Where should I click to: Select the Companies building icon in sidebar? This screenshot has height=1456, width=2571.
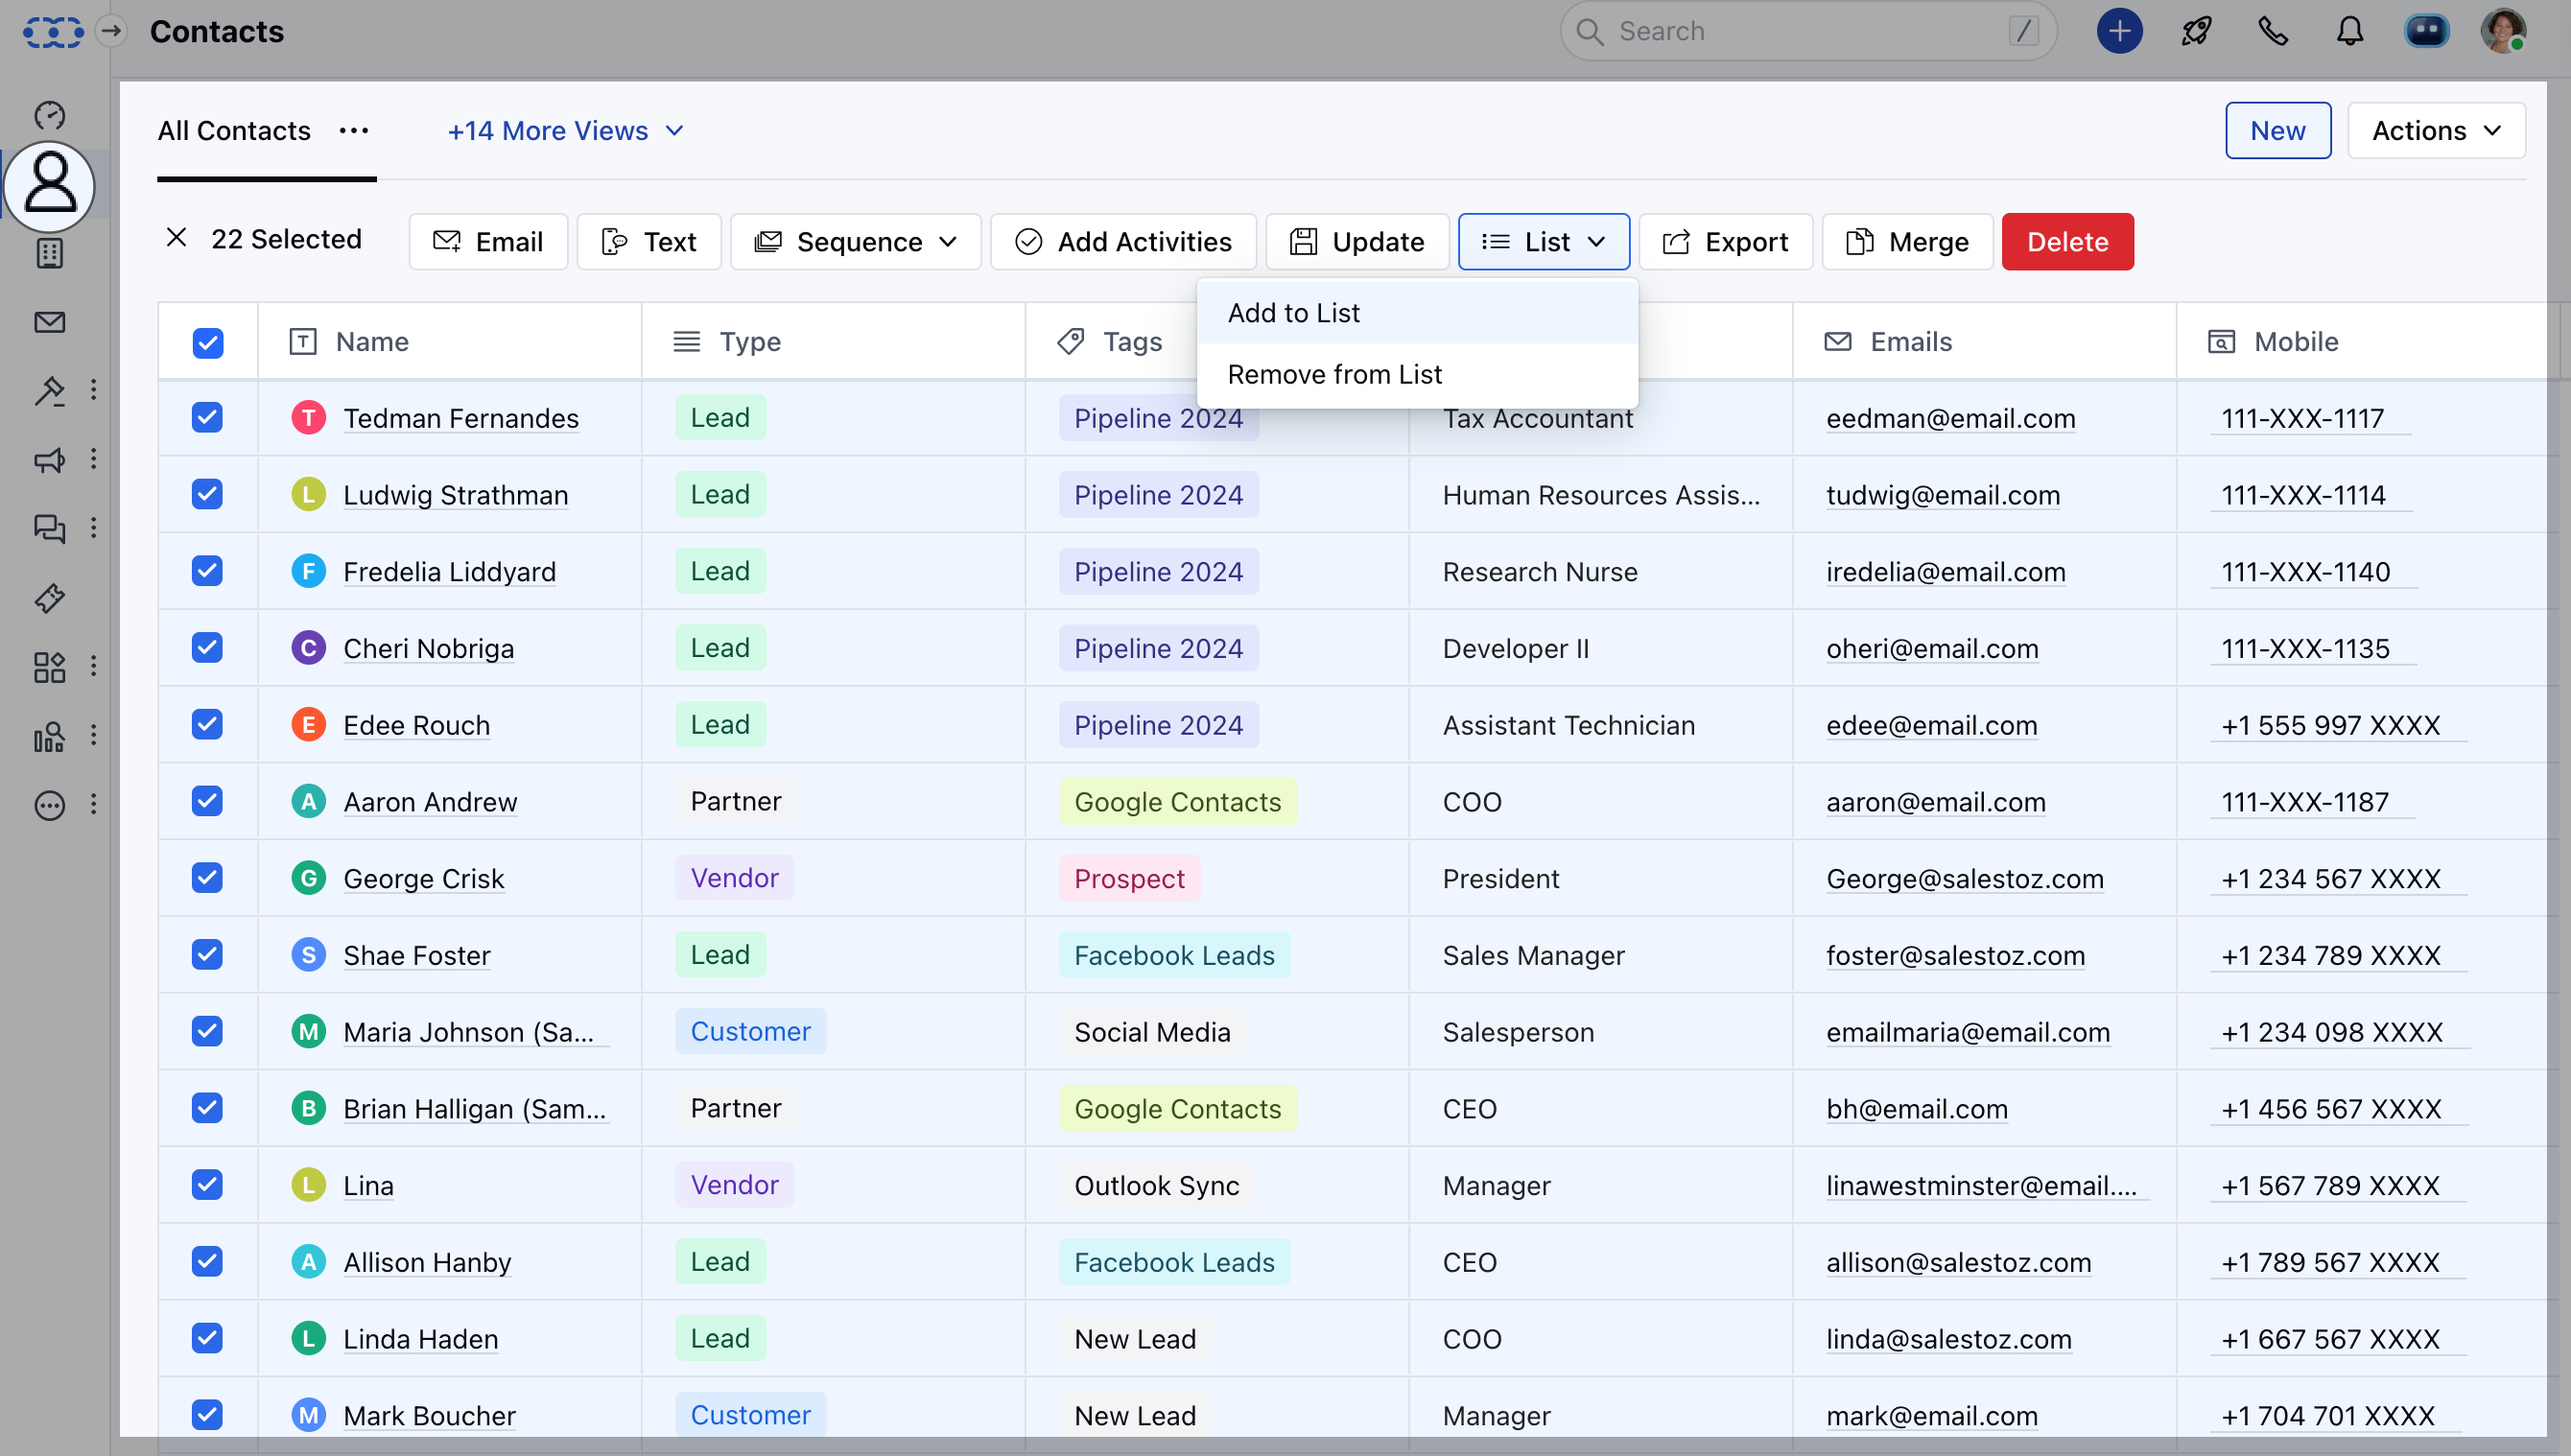coord(49,254)
